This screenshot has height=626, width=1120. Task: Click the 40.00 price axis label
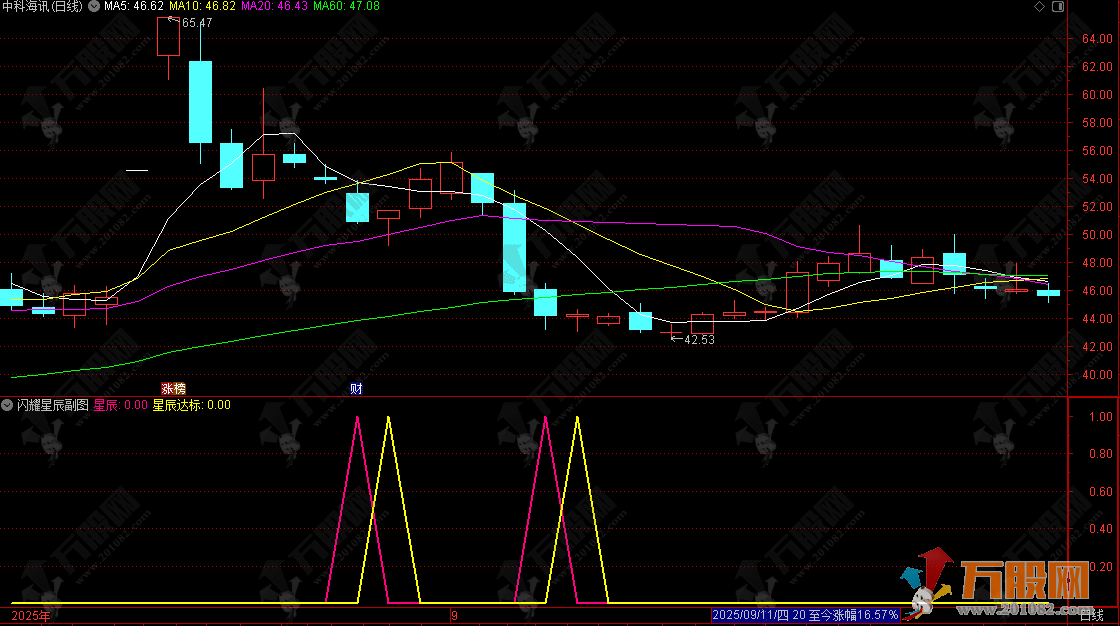(1097, 374)
